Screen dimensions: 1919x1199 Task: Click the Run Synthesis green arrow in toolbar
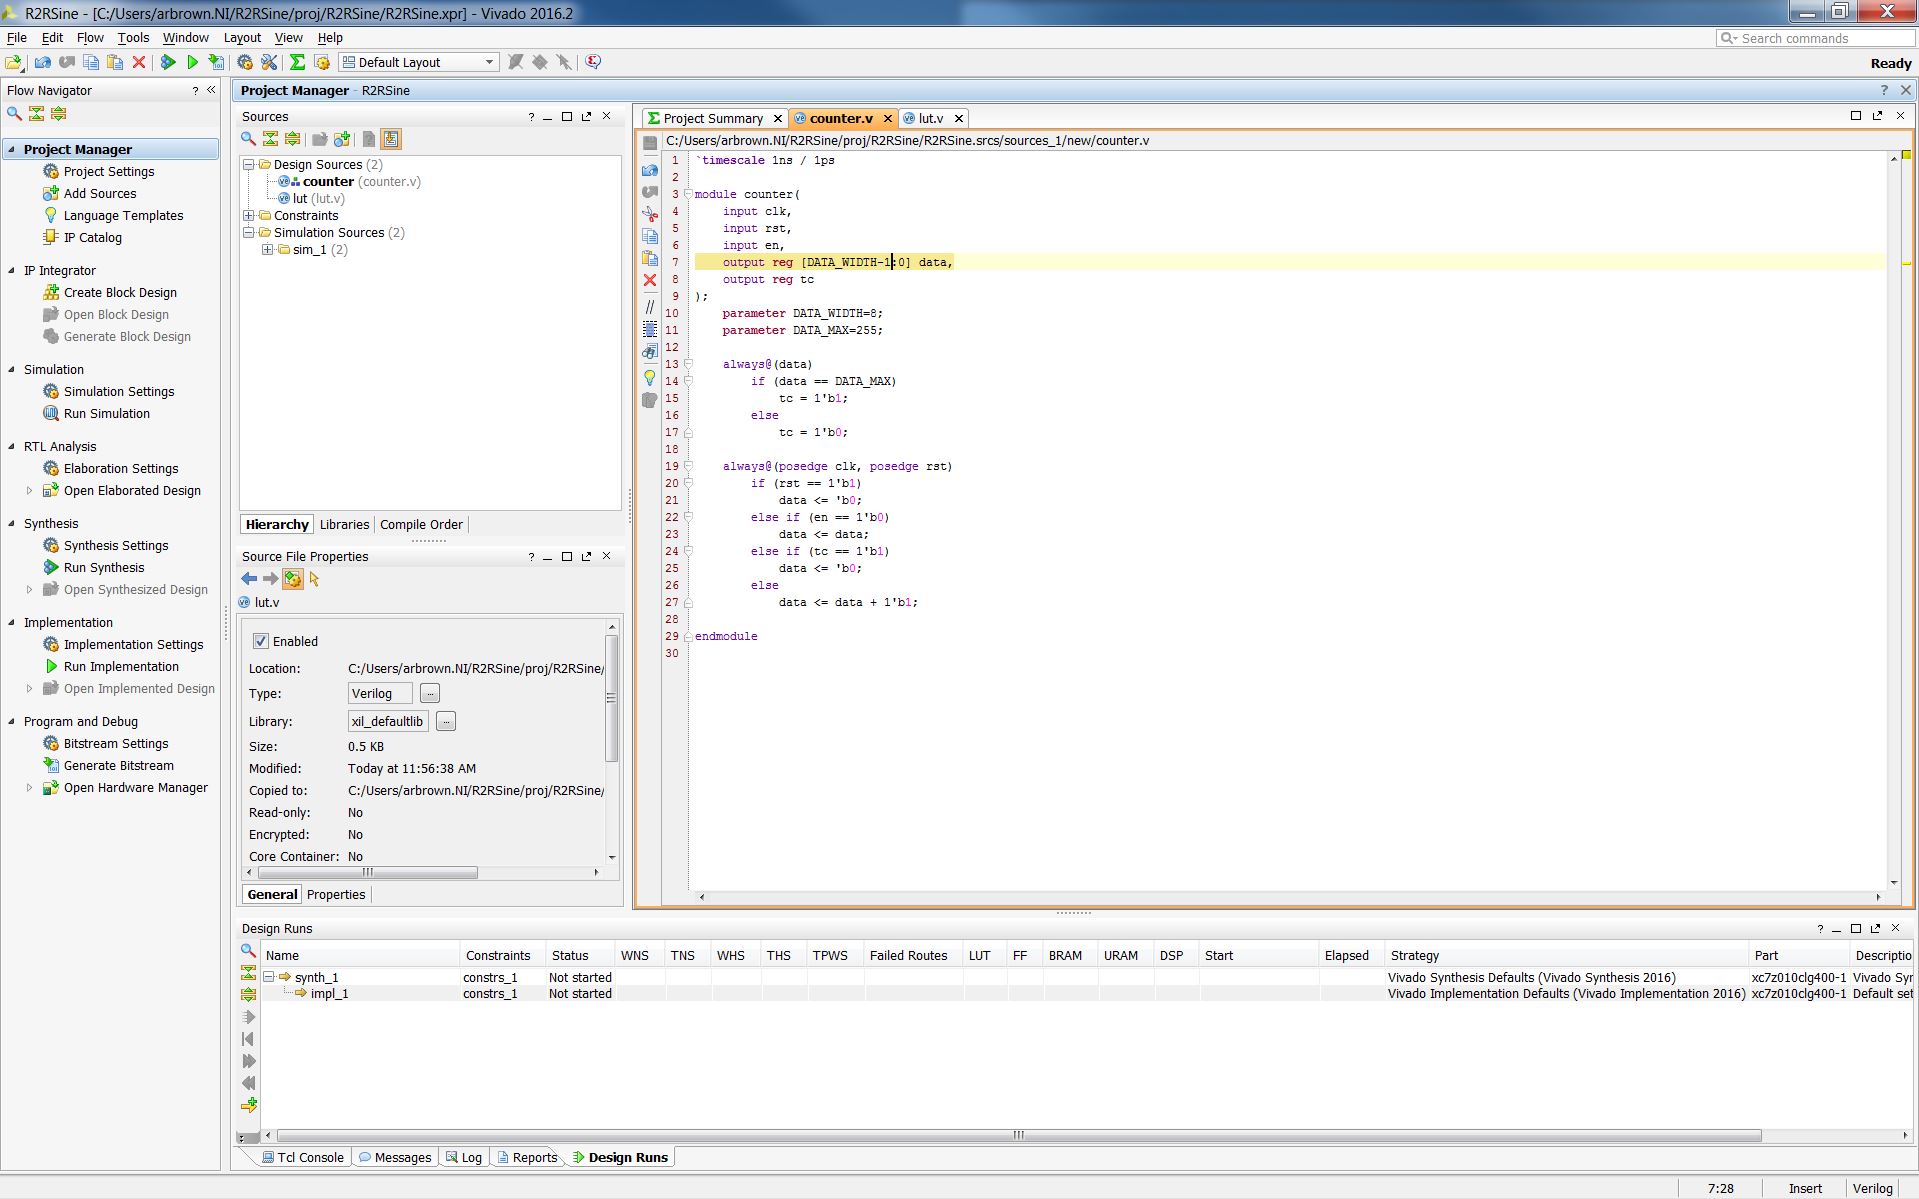pyautogui.click(x=168, y=62)
